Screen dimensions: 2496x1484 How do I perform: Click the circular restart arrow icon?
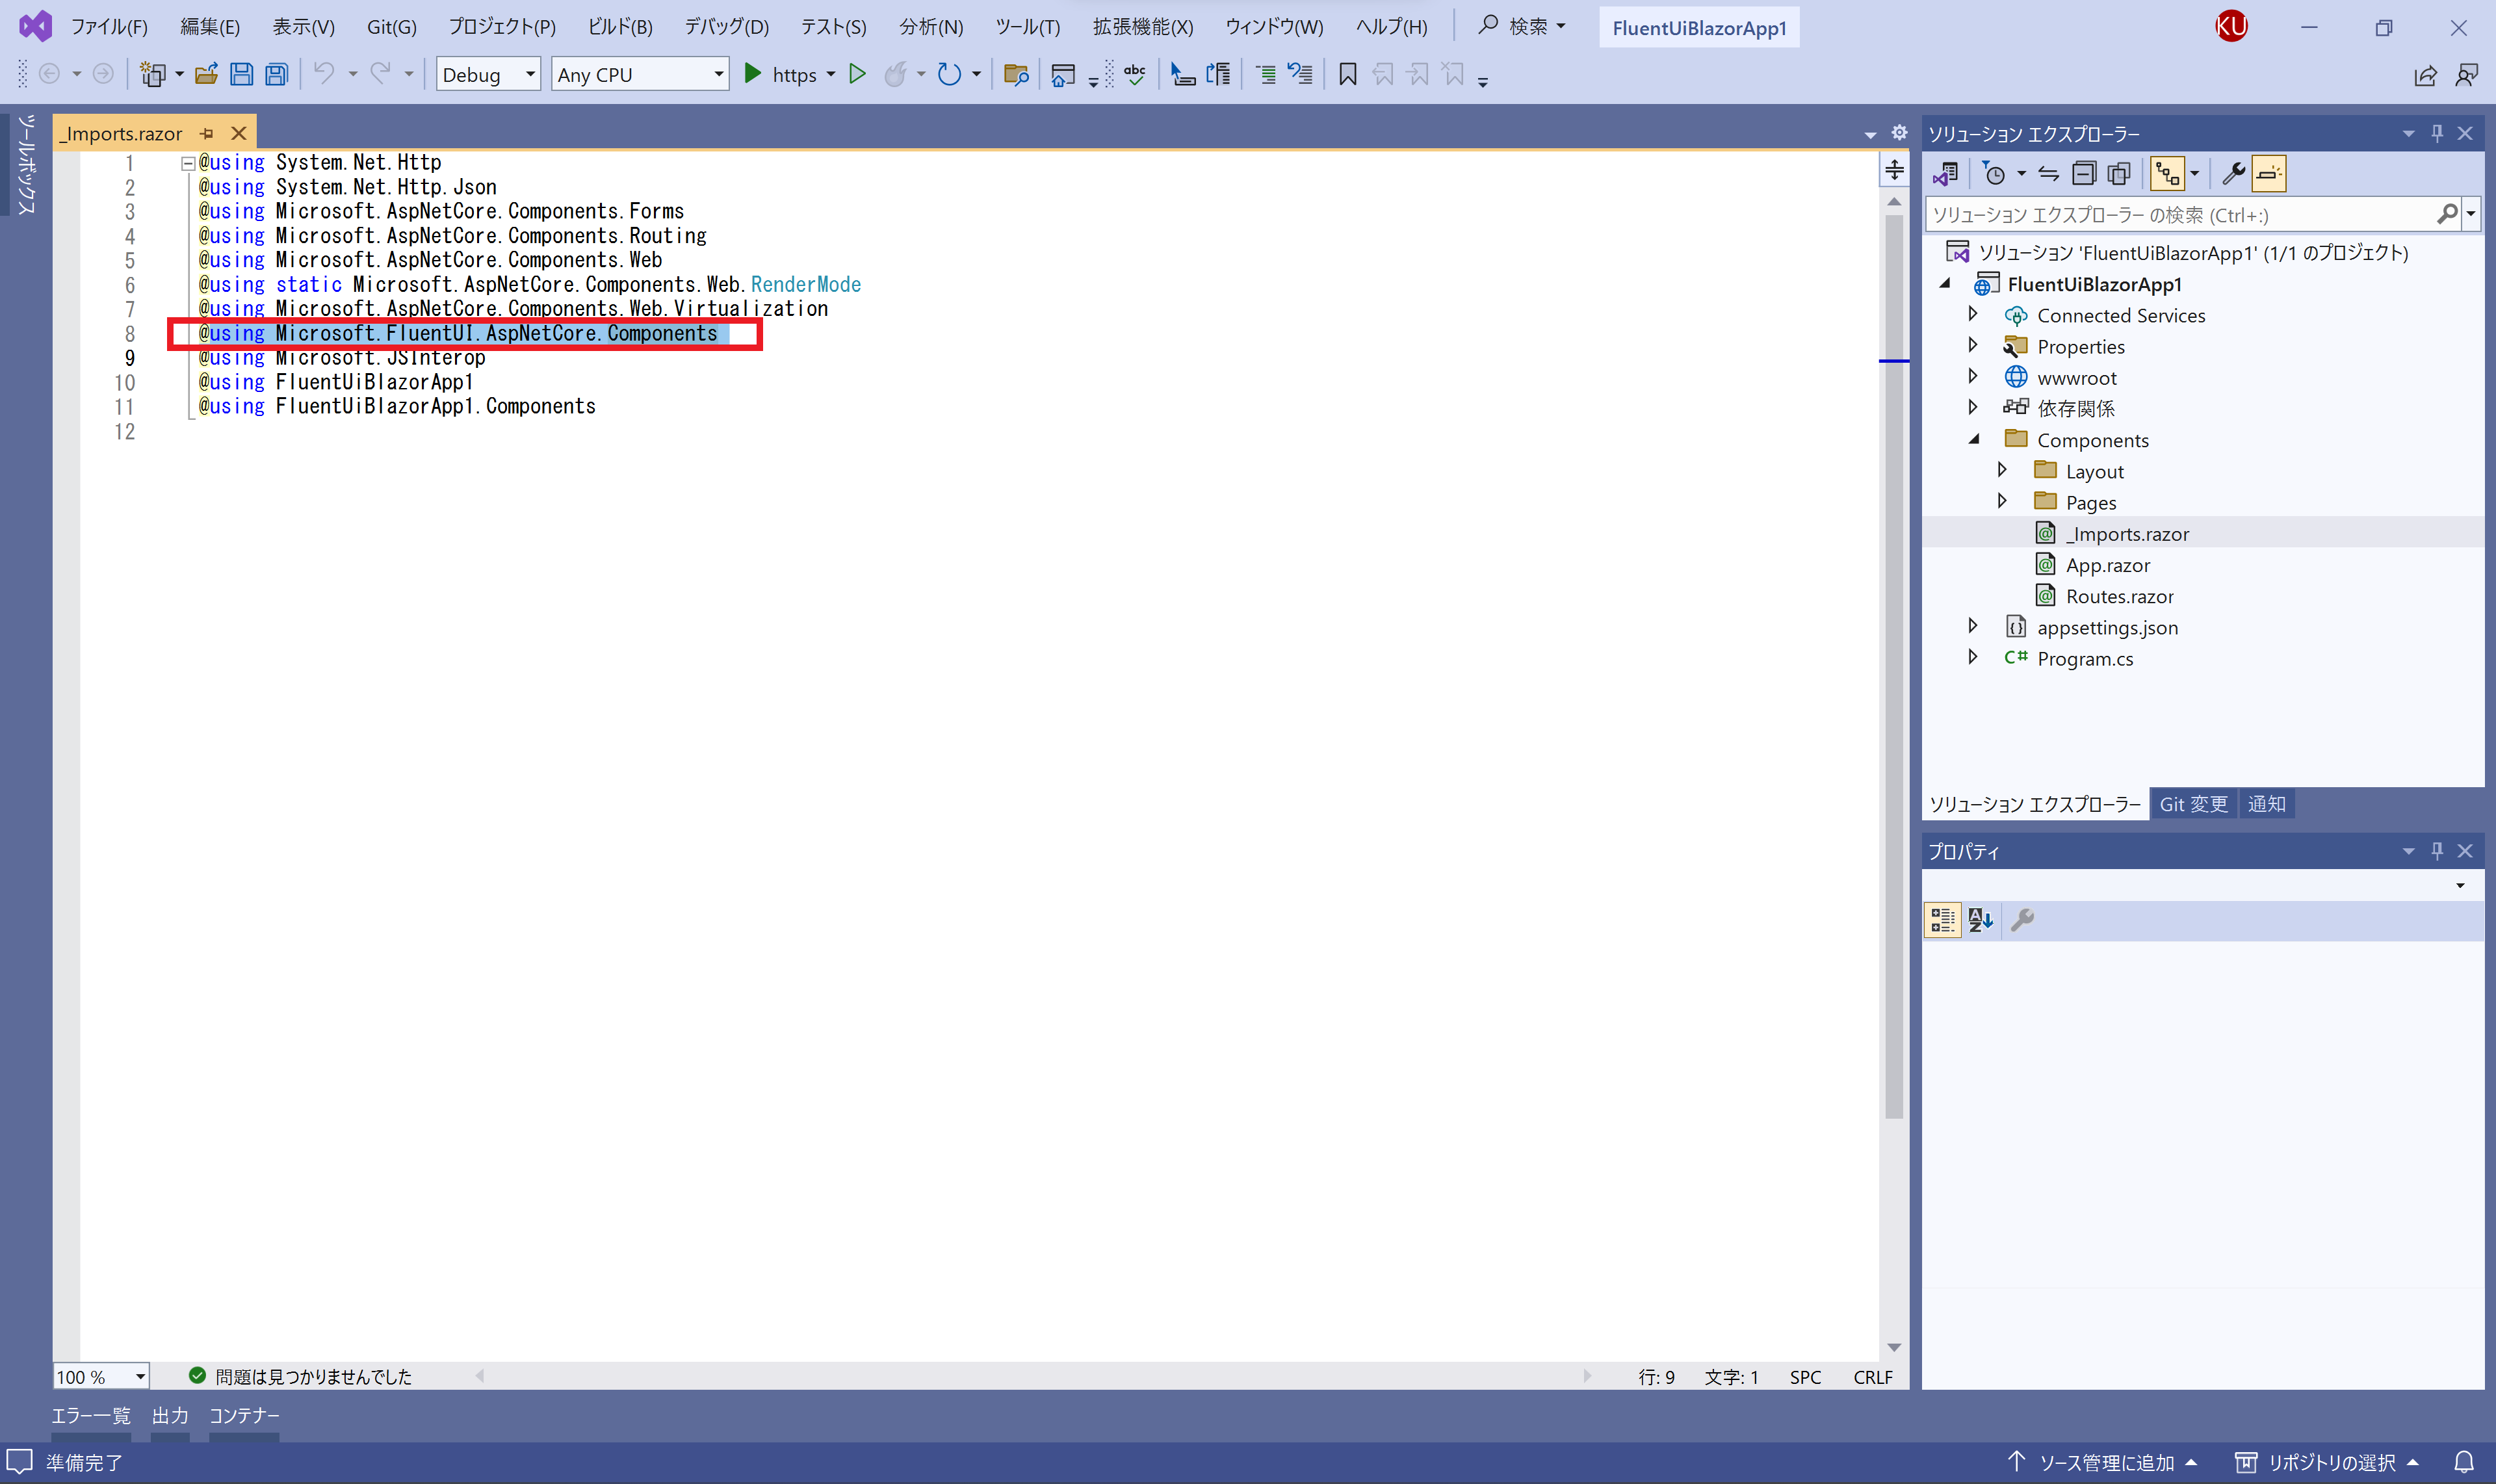[949, 75]
